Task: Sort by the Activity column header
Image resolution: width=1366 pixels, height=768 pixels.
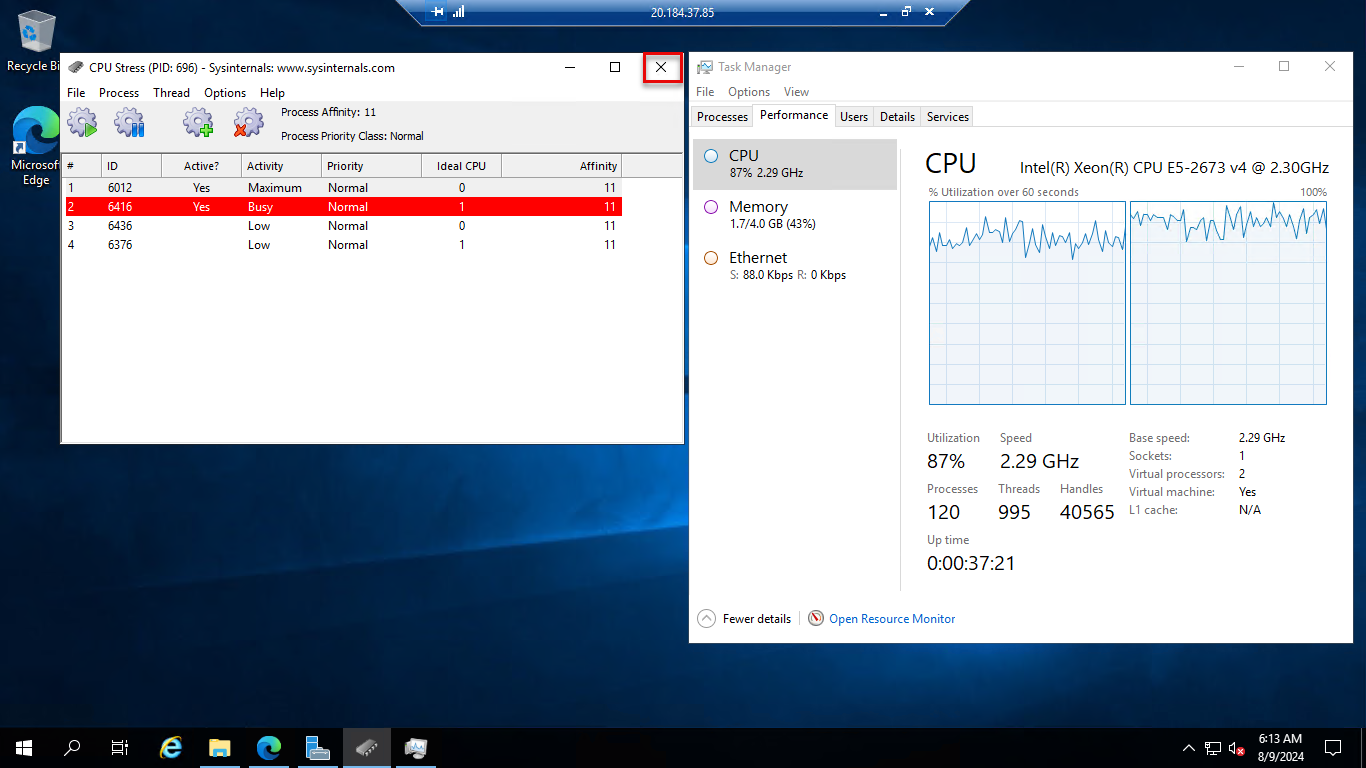Action: 282,166
